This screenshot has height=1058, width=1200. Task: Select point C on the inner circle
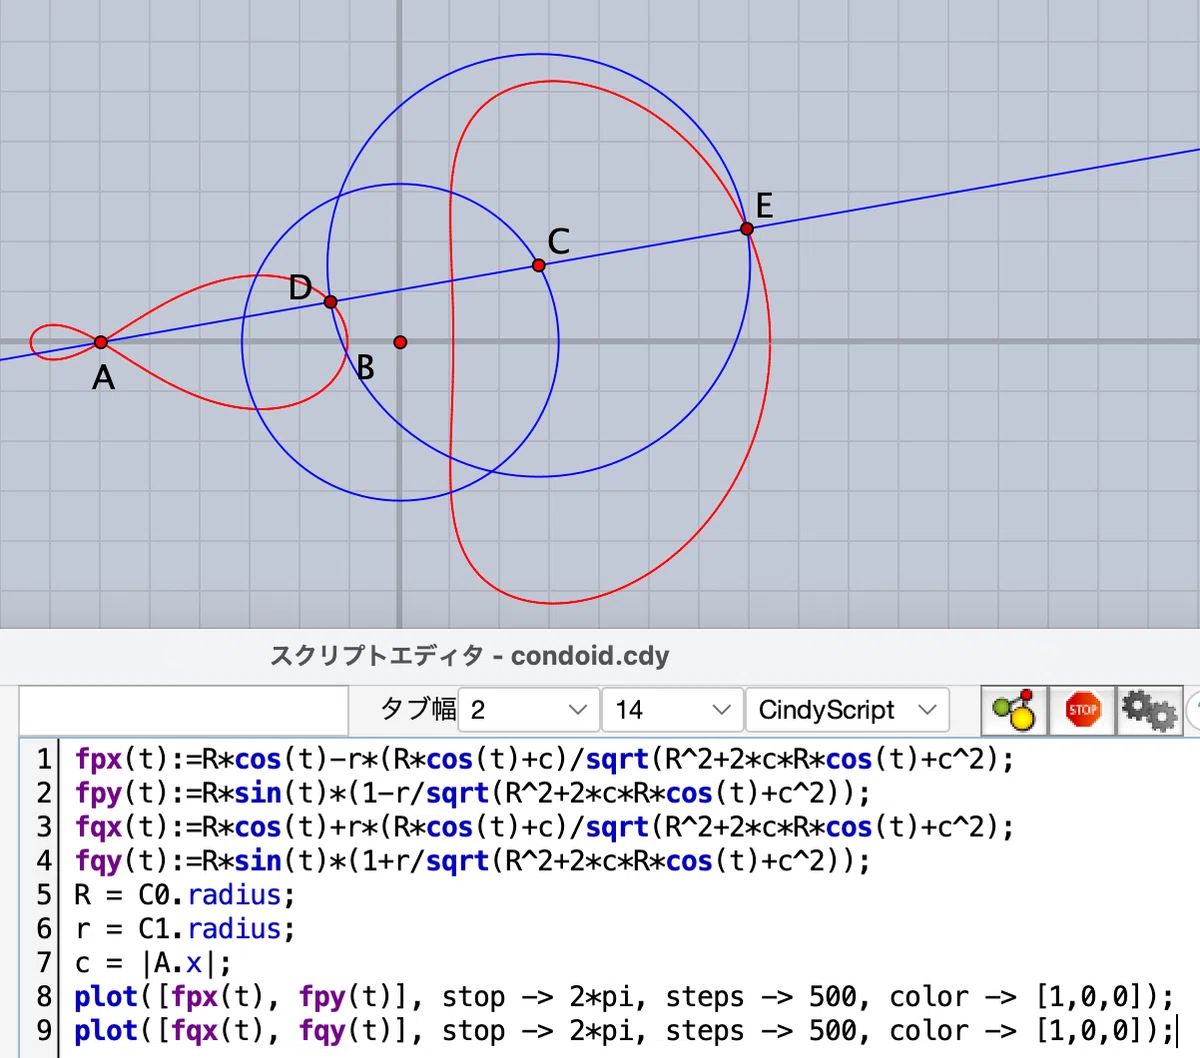click(x=539, y=265)
